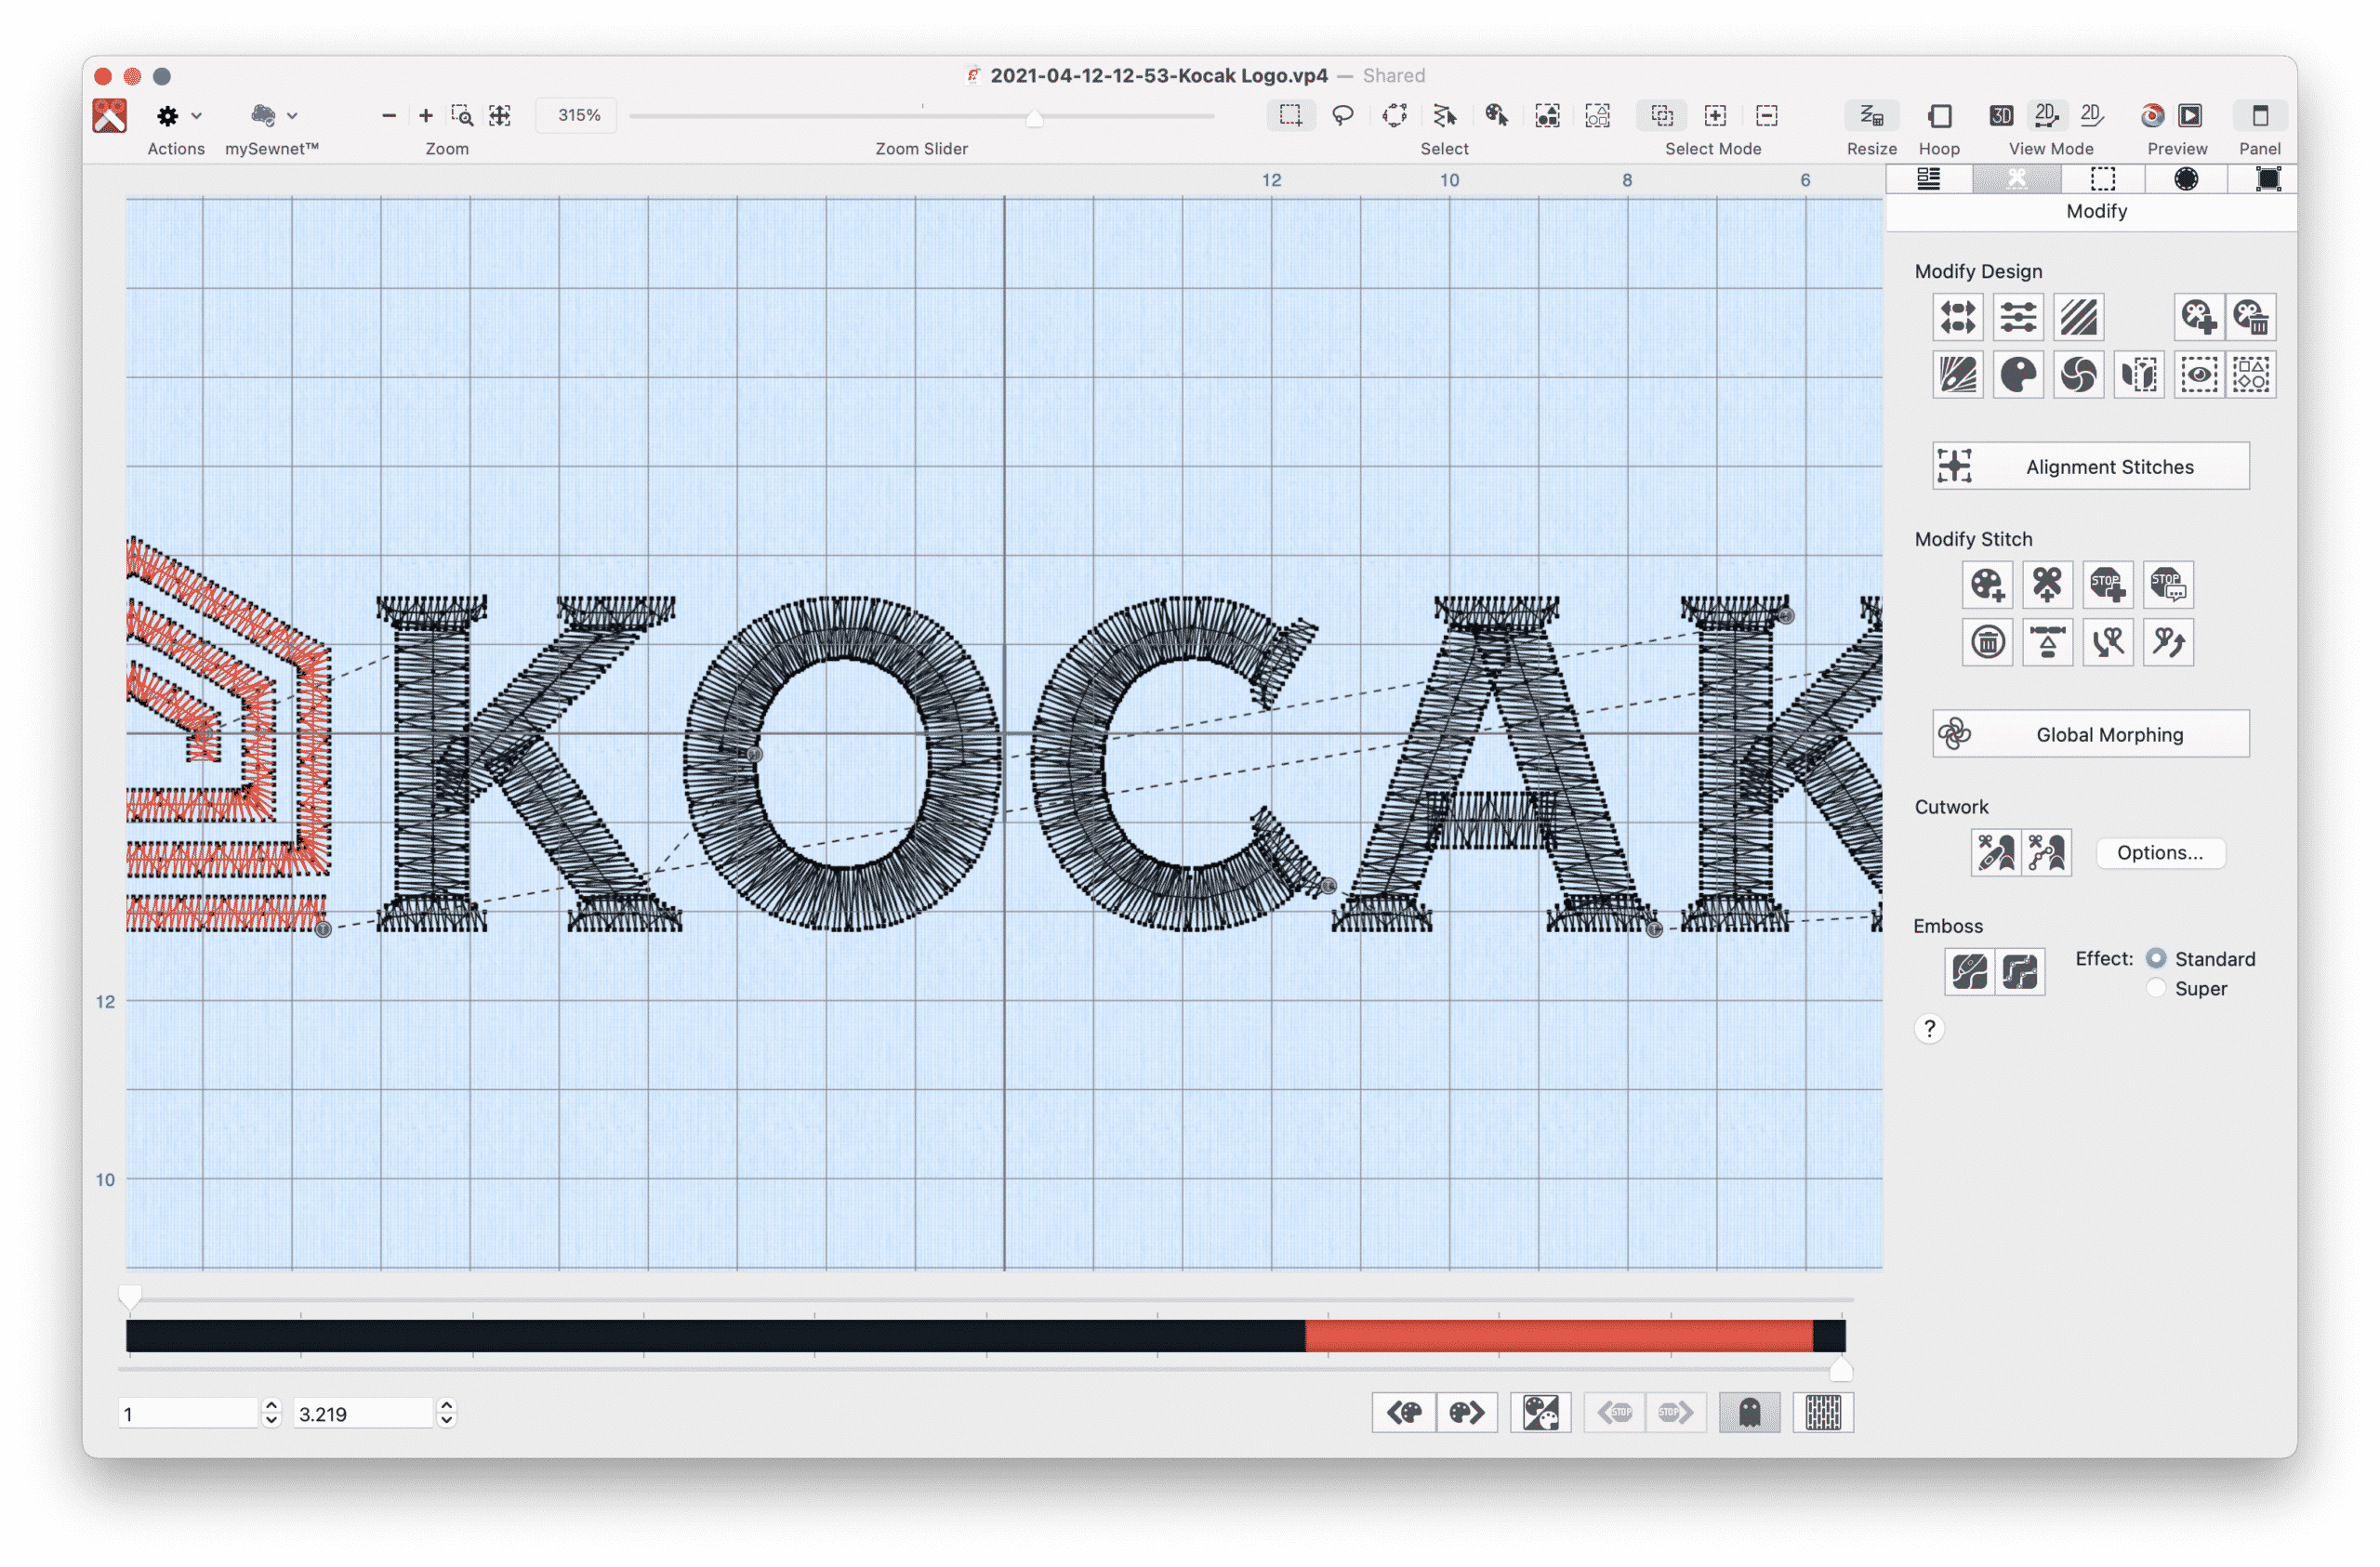Open the dashed-square panel tab
This screenshot has width=2380, height=1567.
point(2103,179)
